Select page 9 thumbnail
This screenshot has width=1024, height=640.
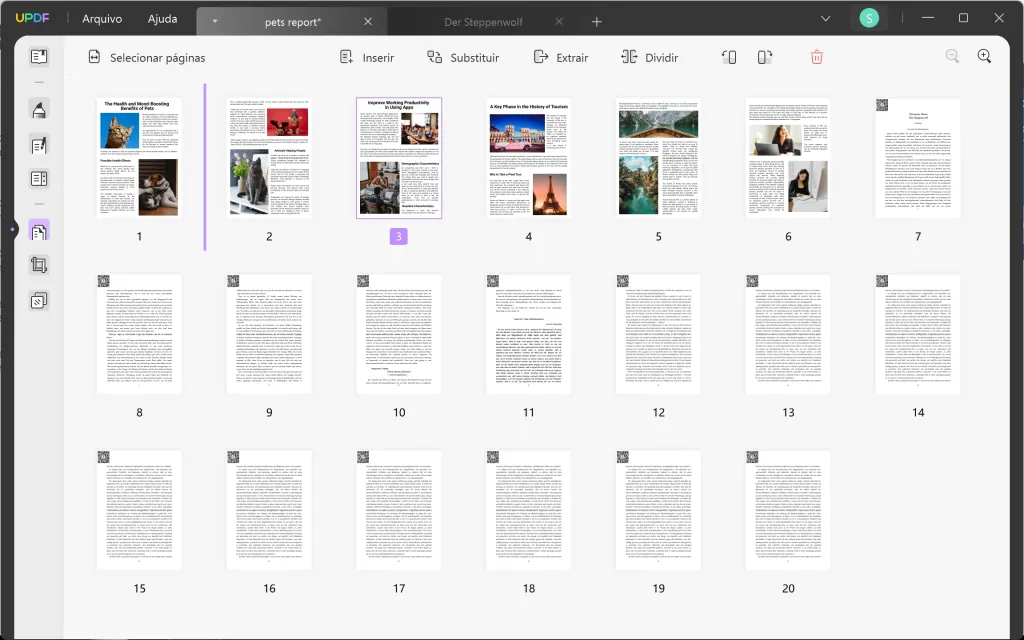click(268, 334)
